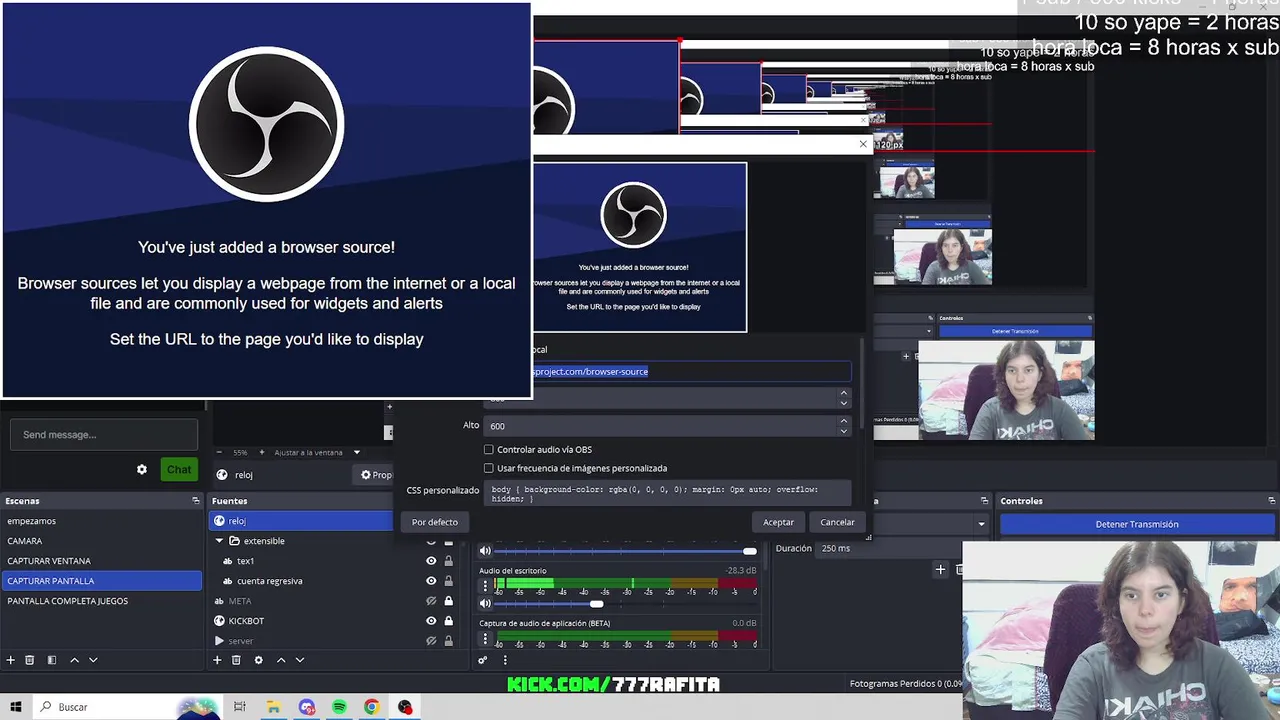Add a new scene with the plus icon
The width and height of the screenshot is (1280, 720).
coord(11,660)
